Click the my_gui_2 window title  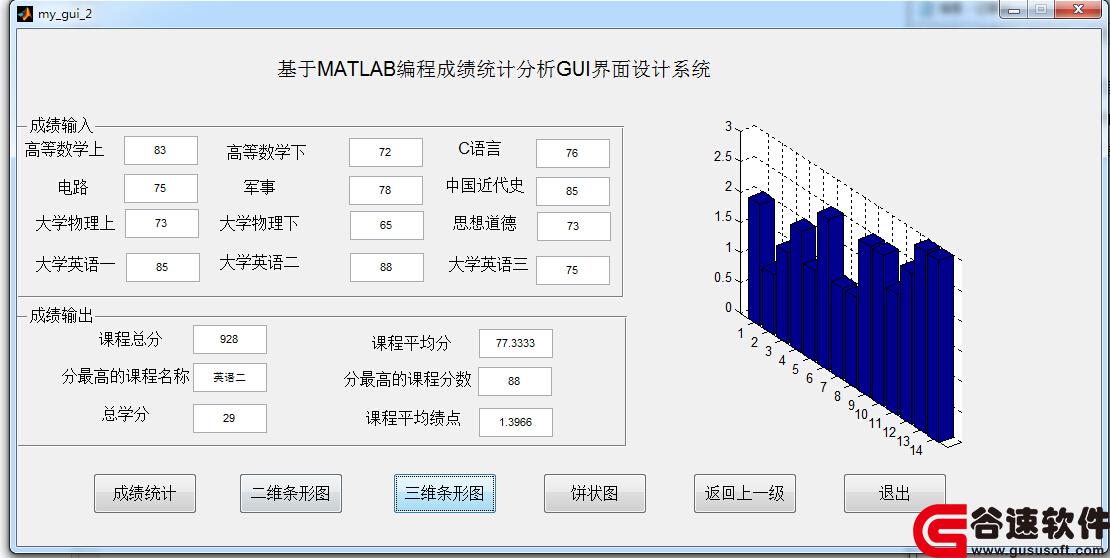(65, 14)
